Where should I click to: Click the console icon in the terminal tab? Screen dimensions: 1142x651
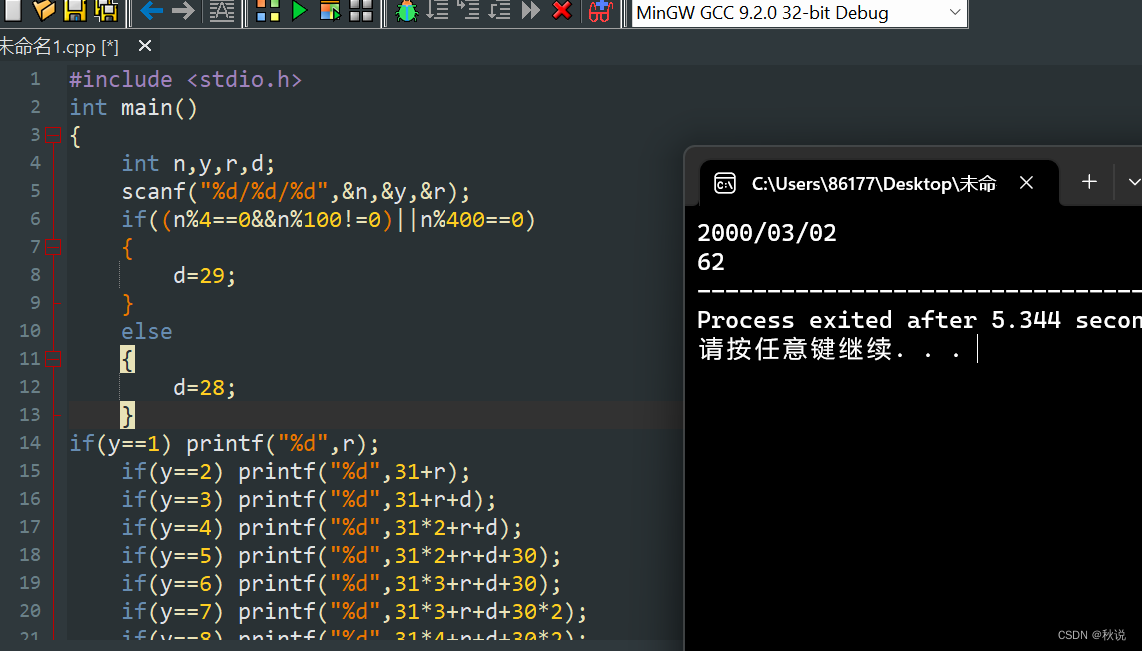coord(725,183)
